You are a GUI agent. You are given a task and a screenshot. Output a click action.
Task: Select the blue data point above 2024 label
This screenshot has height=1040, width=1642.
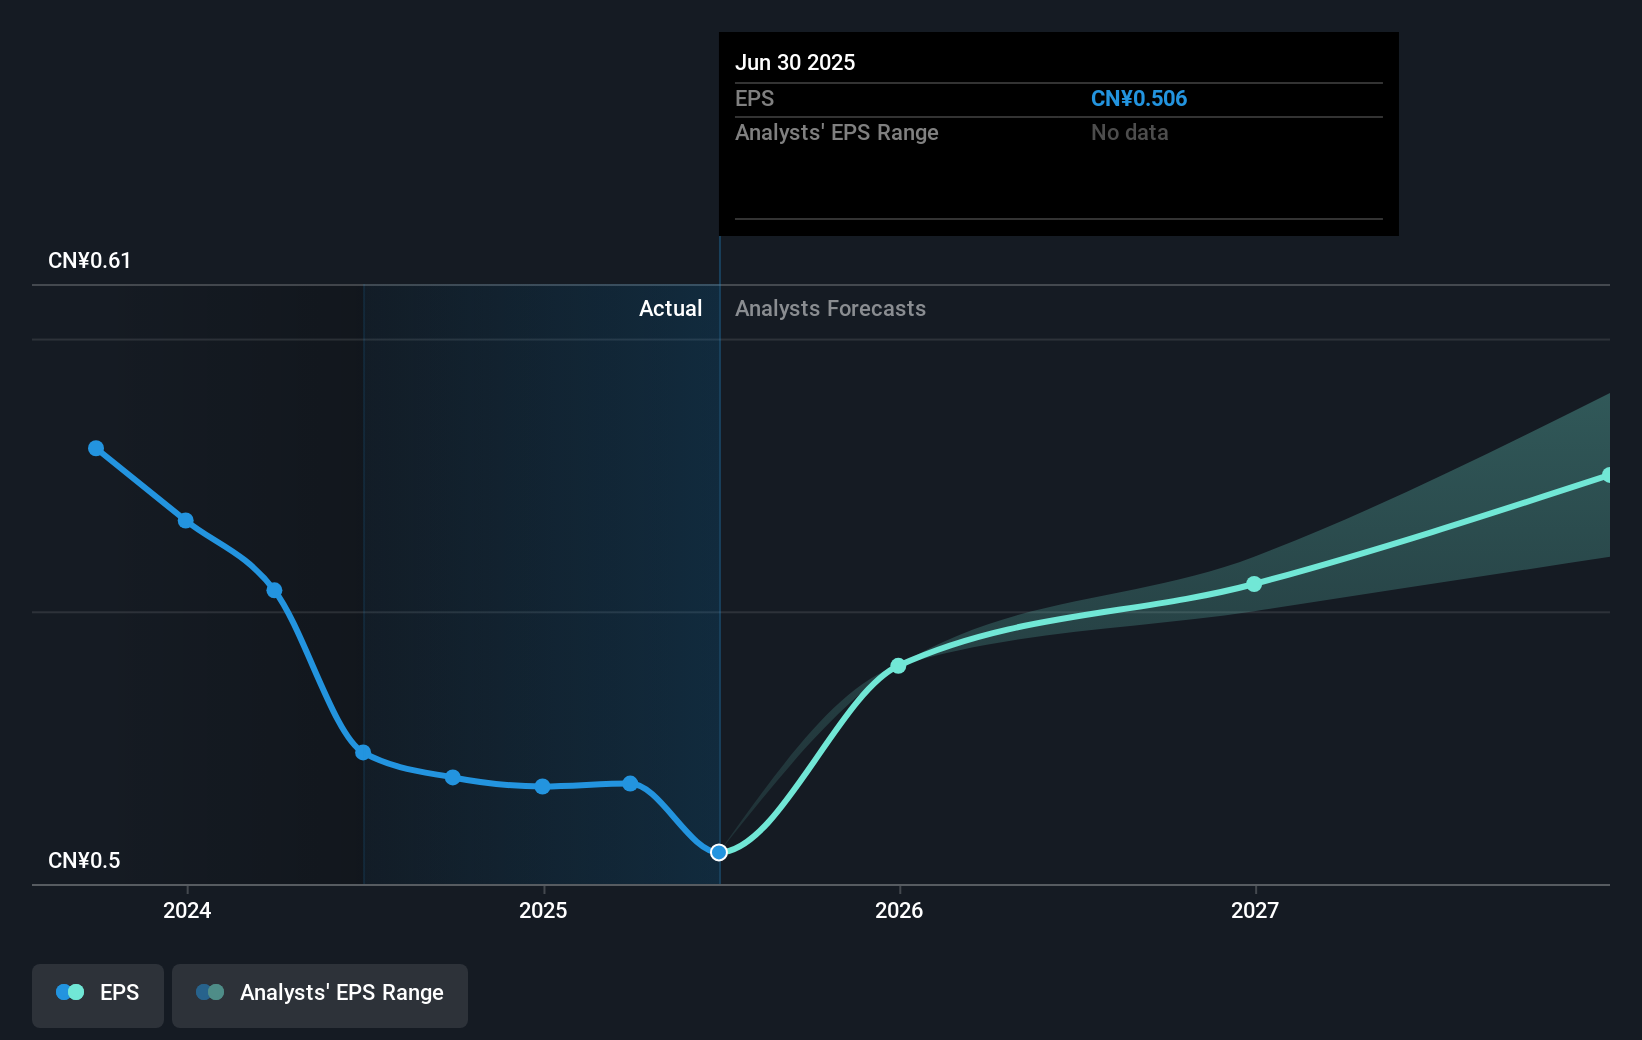click(186, 521)
